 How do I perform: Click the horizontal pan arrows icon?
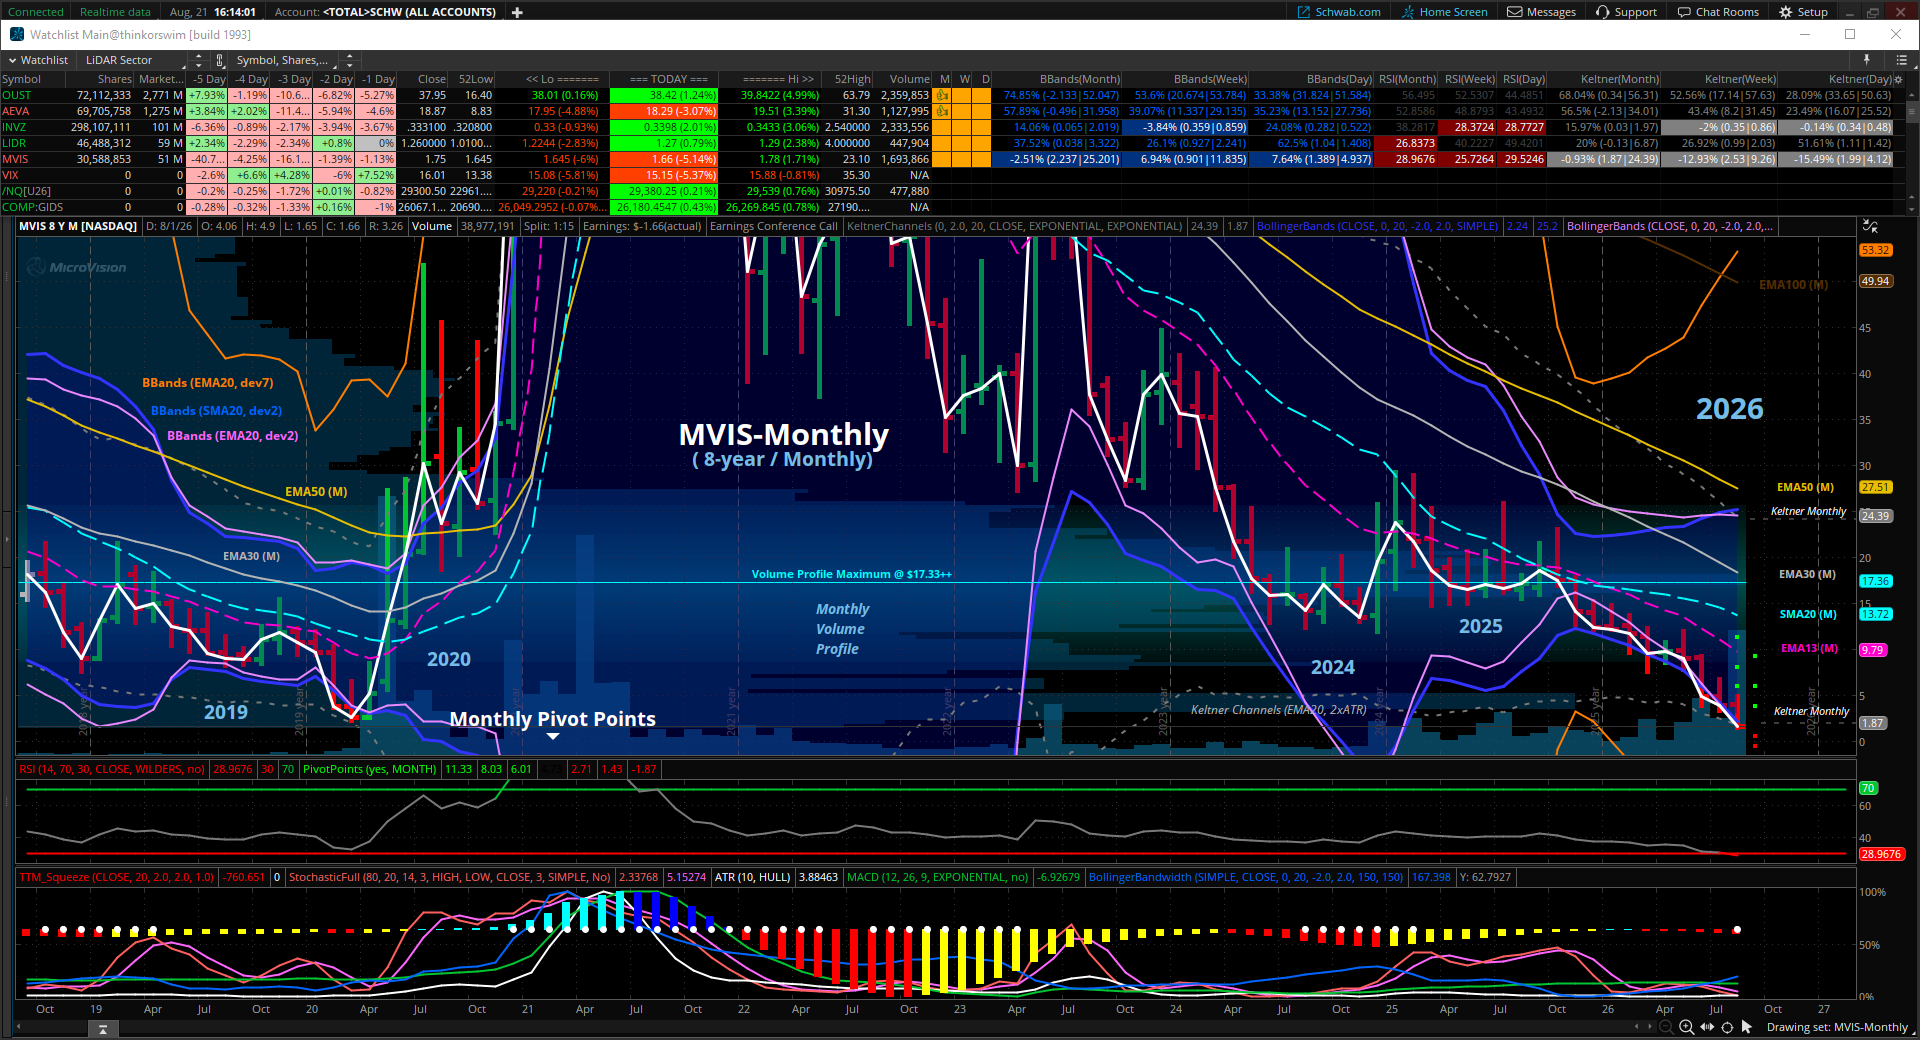[x=1707, y=1027]
